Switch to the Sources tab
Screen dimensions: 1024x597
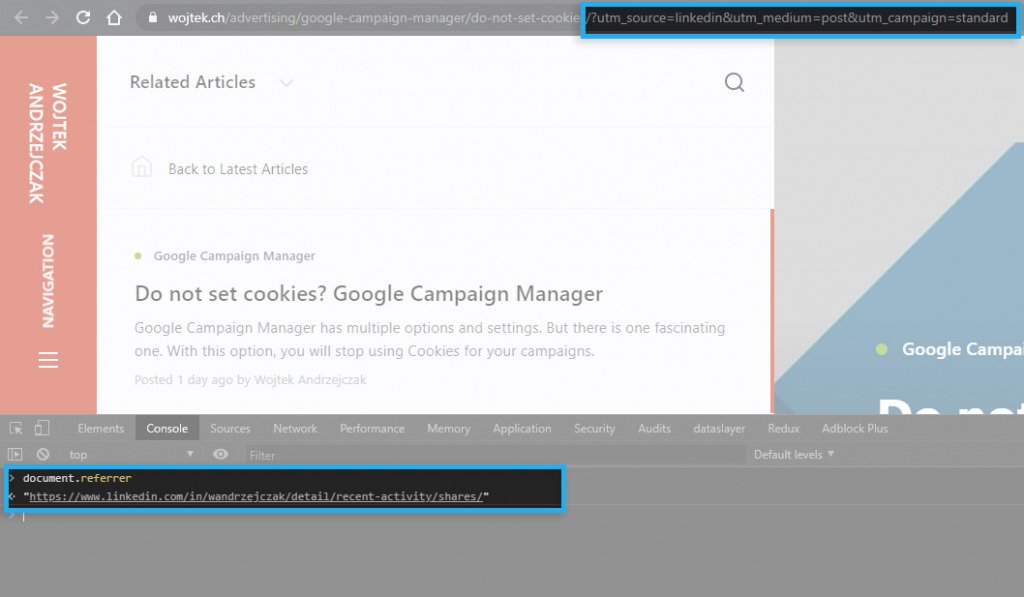click(x=231, y=428)
